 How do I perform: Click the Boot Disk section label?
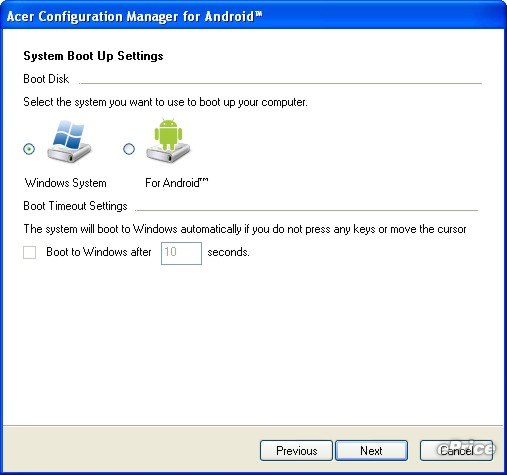[46, 79]
